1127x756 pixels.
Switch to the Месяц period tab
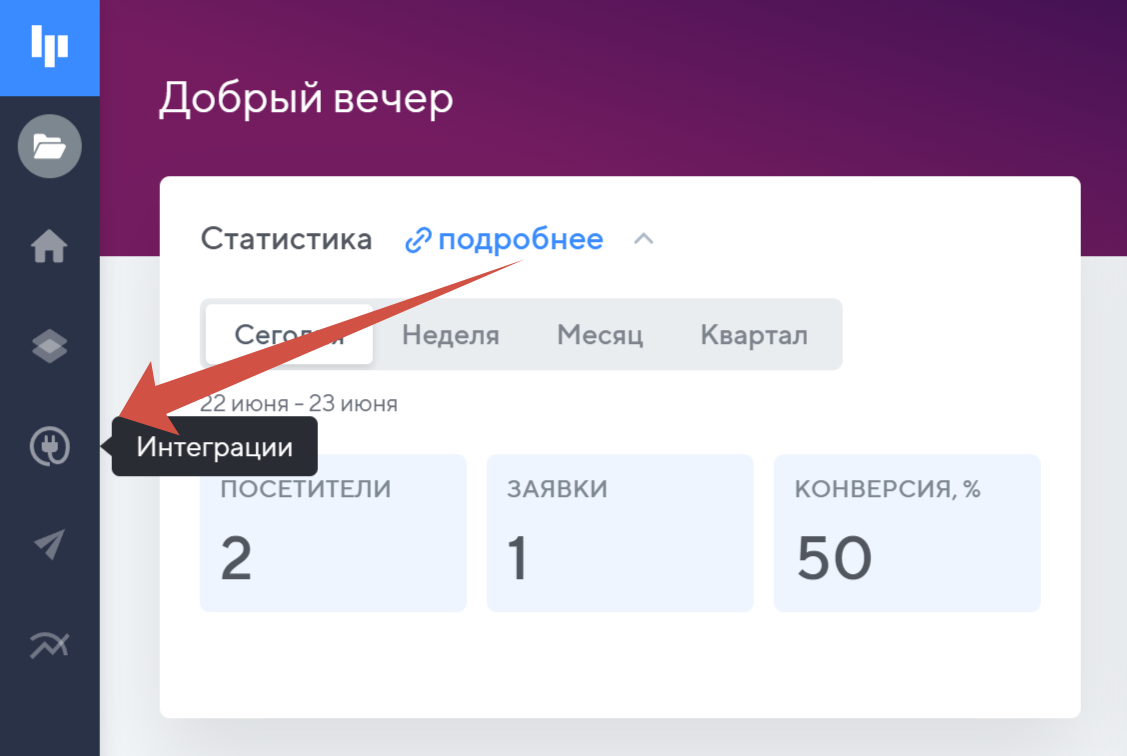[x=600, y=335]
